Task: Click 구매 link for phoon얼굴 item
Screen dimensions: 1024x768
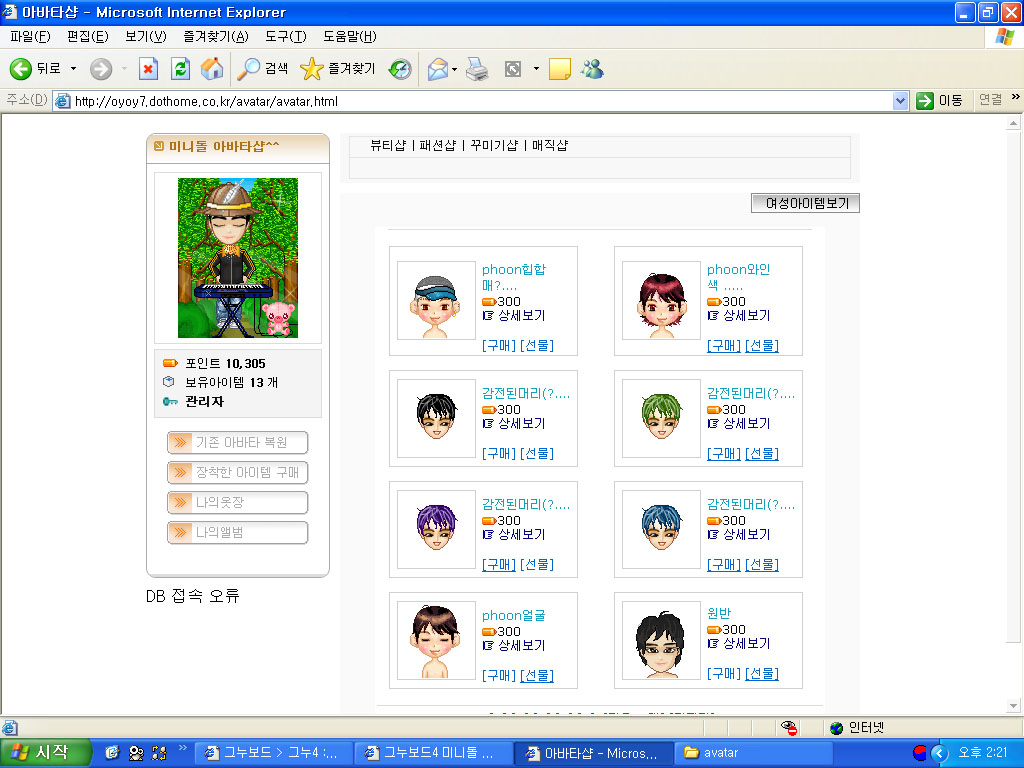Action: point(498,675)
